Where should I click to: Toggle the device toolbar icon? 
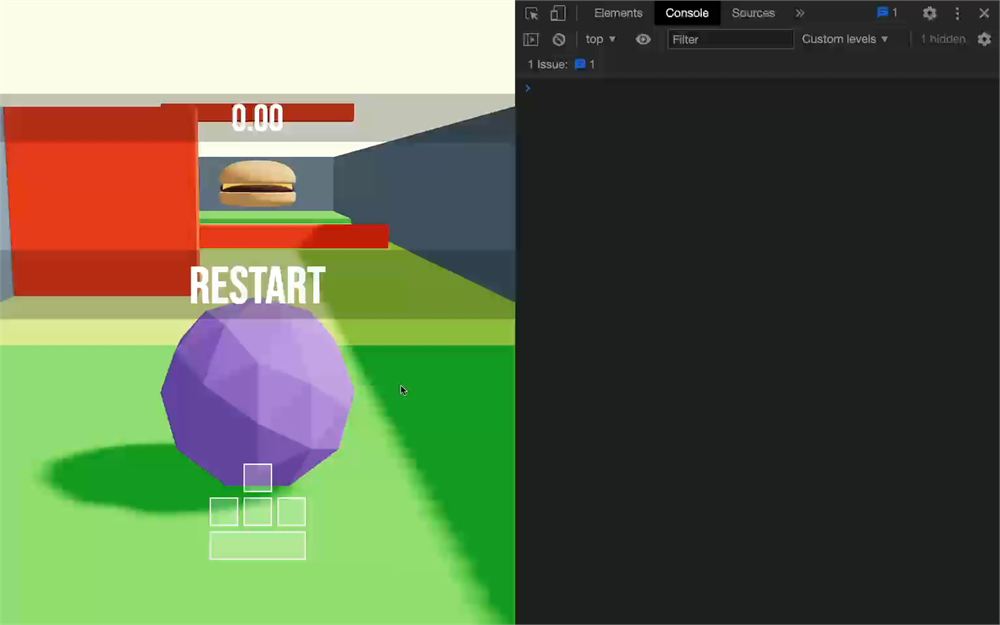[x=557, y=13]
